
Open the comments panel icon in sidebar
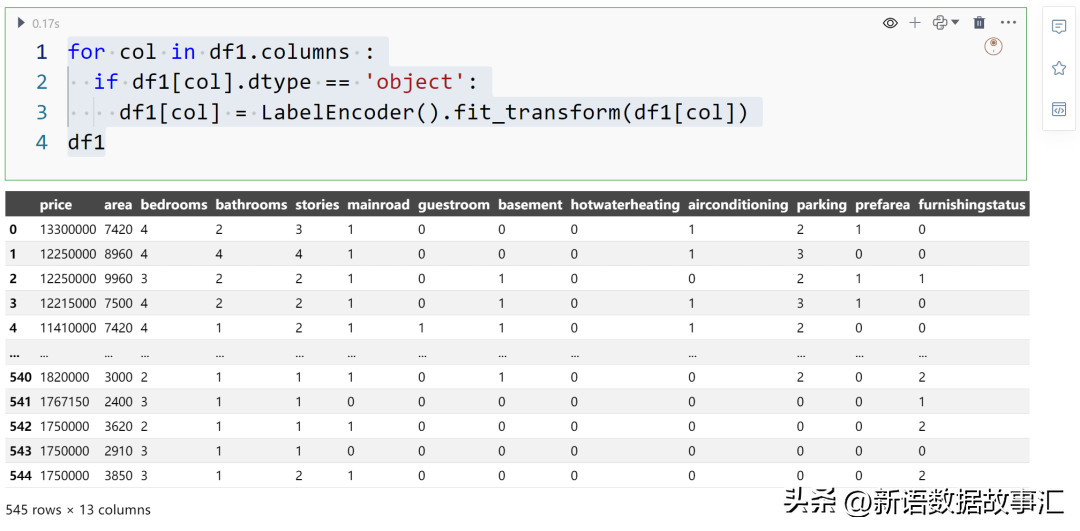[x=1059, y=27]
